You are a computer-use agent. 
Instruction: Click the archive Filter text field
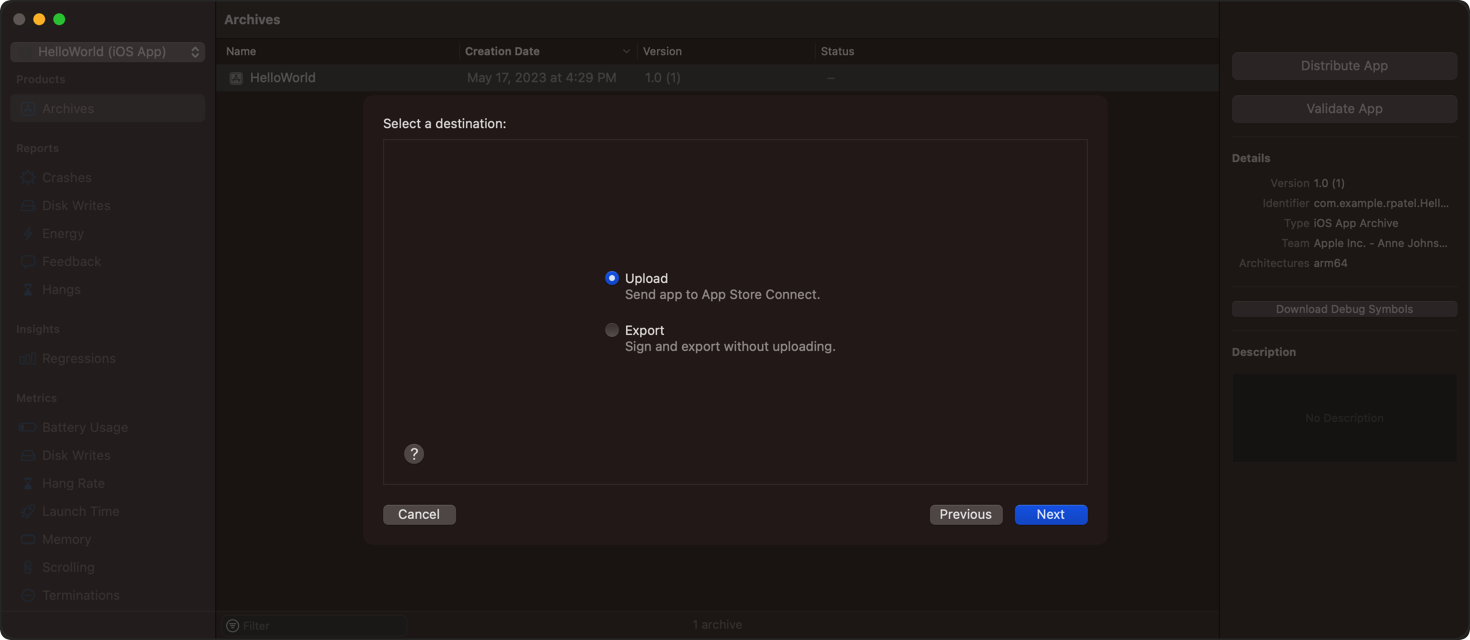click(315, 626)
